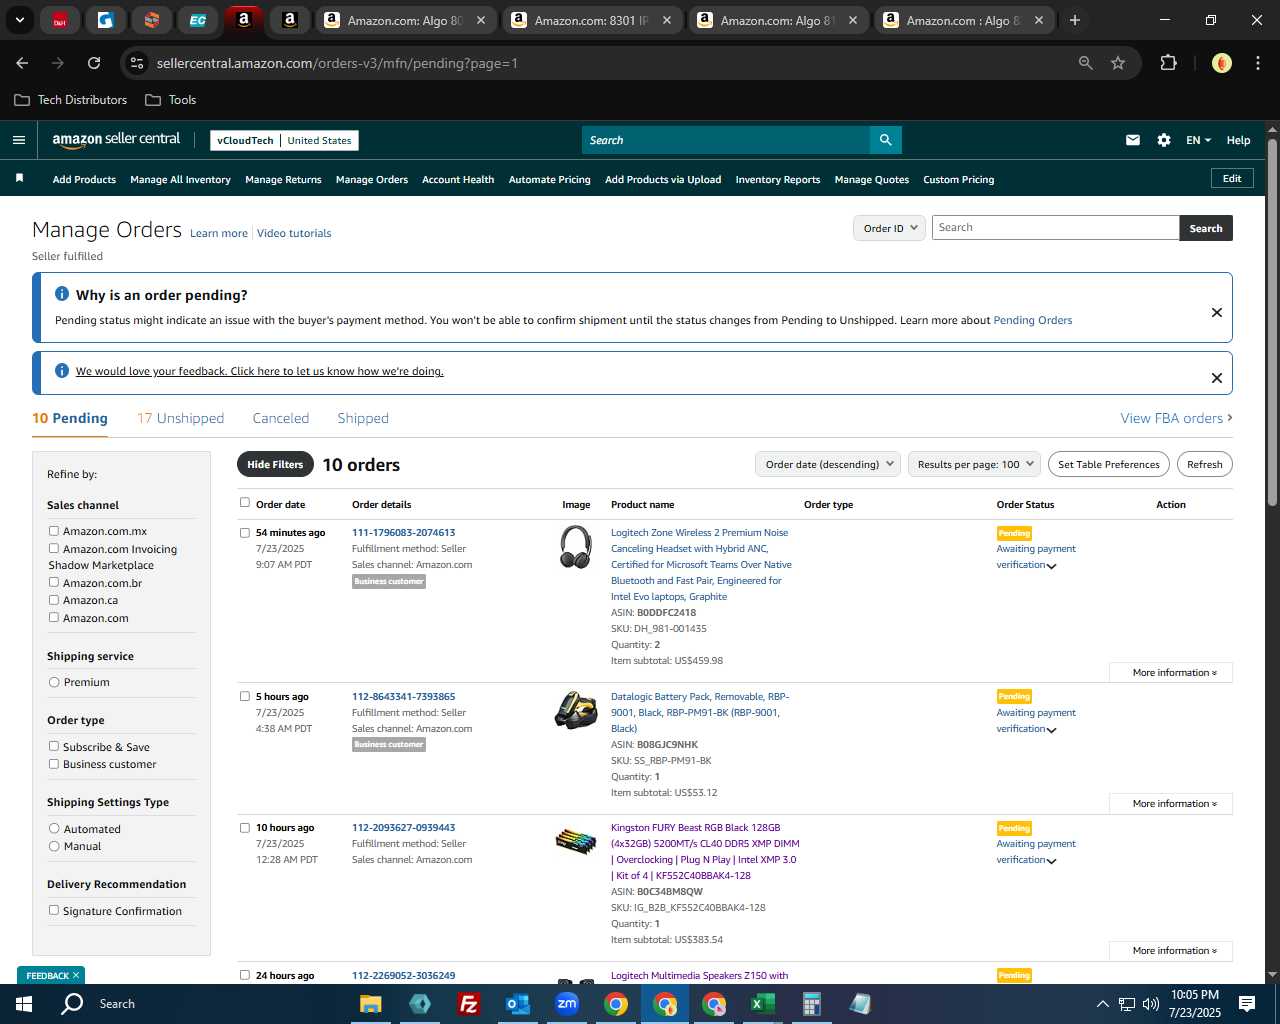Click the page vertical scrollbar
The height and width of the screenshot is (1024, 1280).
pyautogui.click(x=1272, y=322)
